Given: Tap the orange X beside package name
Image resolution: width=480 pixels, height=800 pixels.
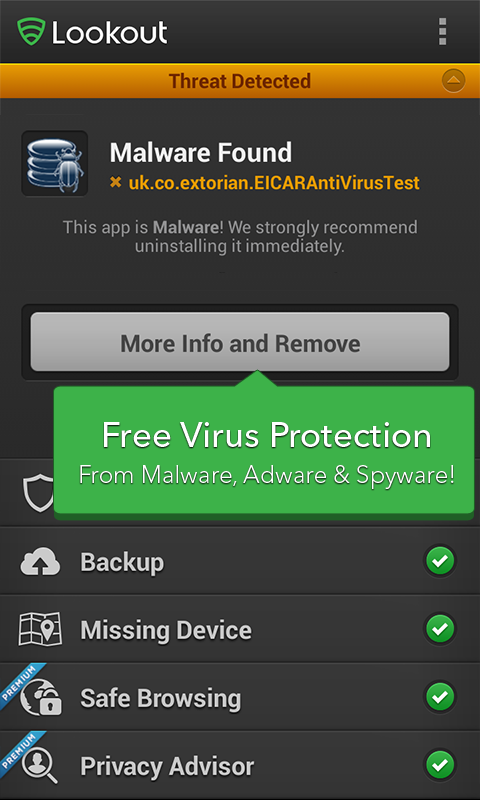Looking at the screenshot, I should click(x=116, y=182).
